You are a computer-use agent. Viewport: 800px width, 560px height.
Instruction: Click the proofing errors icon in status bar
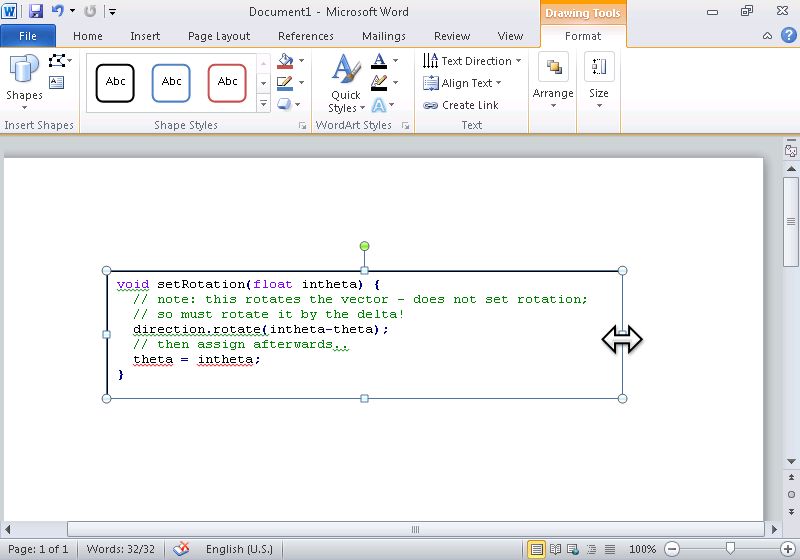(x=181, y=549)
